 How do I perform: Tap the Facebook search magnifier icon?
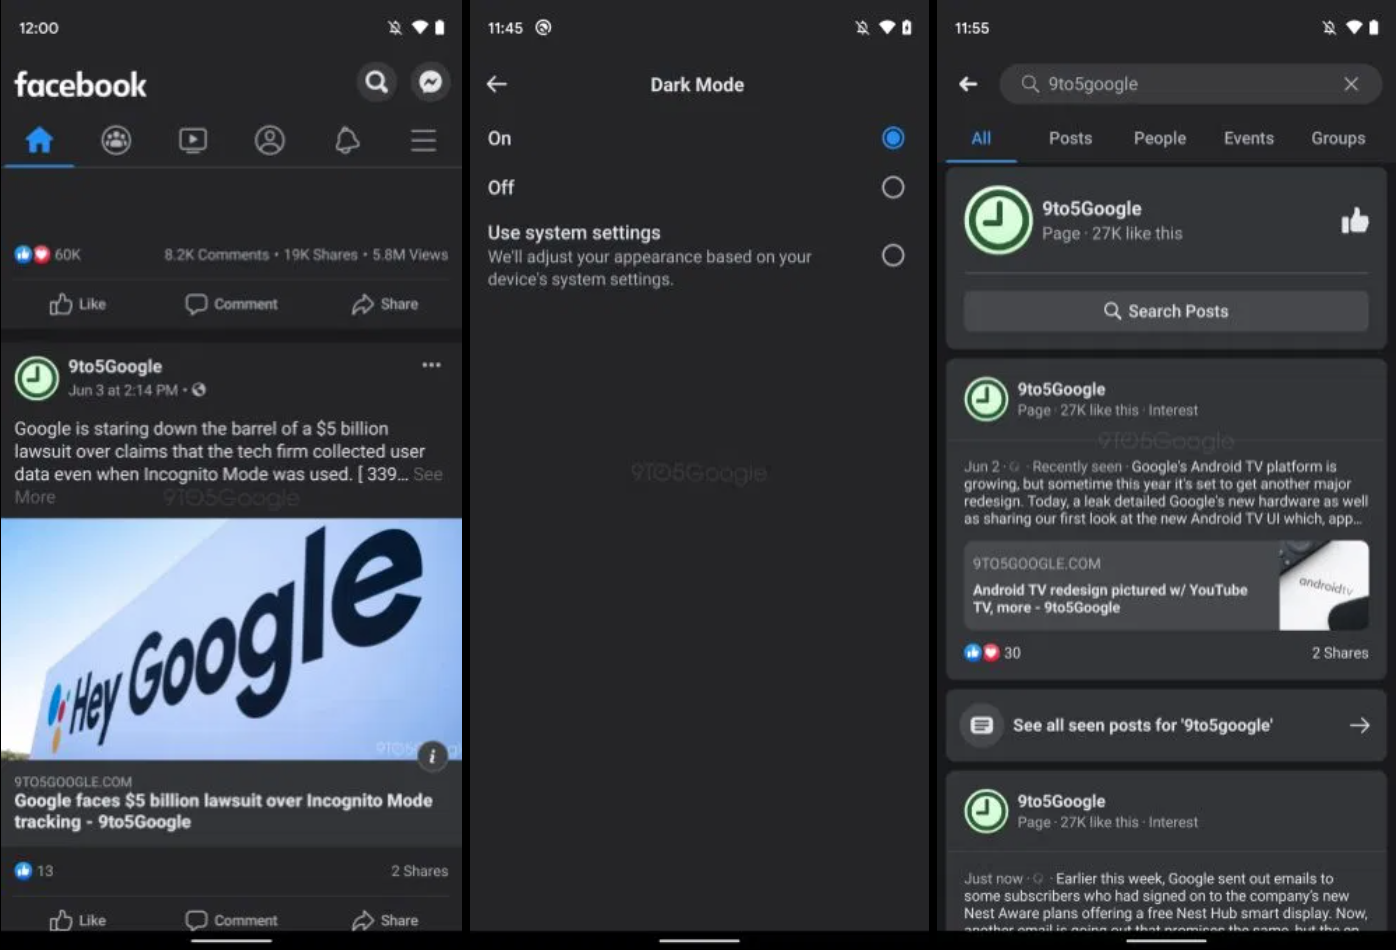[x=377, y=82]
